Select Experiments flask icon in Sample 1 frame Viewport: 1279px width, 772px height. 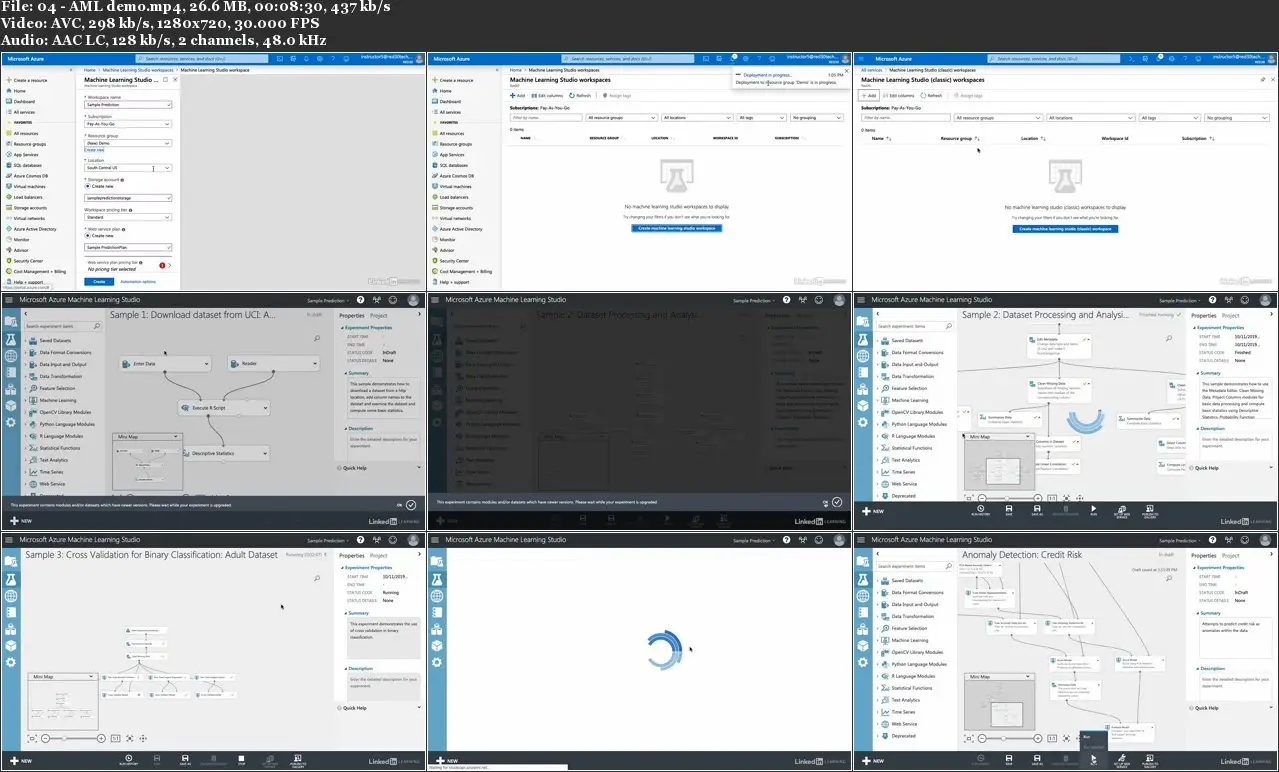click(11, 339)
